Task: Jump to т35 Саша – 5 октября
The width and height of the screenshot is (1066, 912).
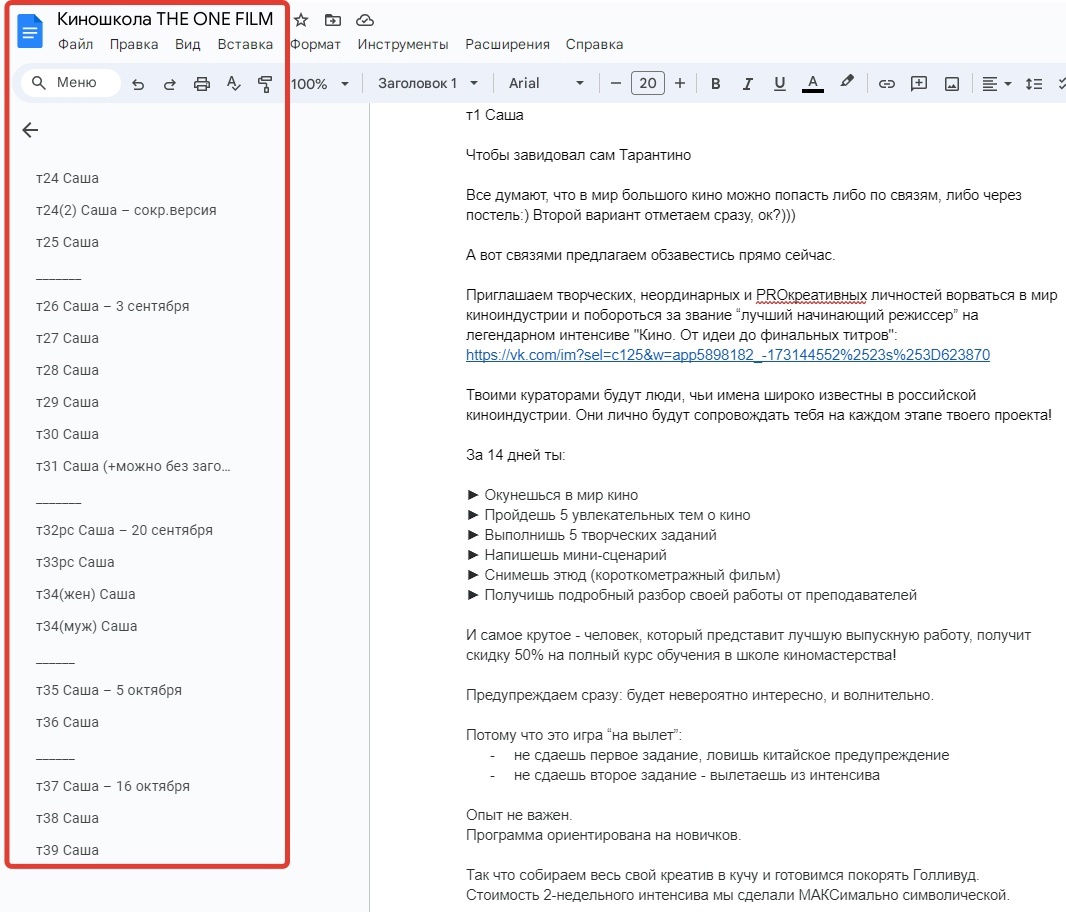Action: pos(109,690)
